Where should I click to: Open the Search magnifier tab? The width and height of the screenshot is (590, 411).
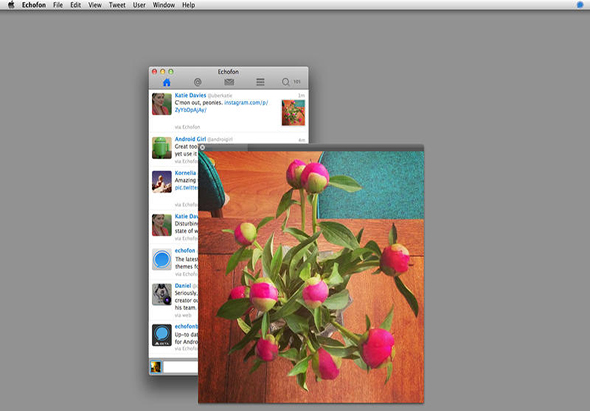(x=286, y=82)
